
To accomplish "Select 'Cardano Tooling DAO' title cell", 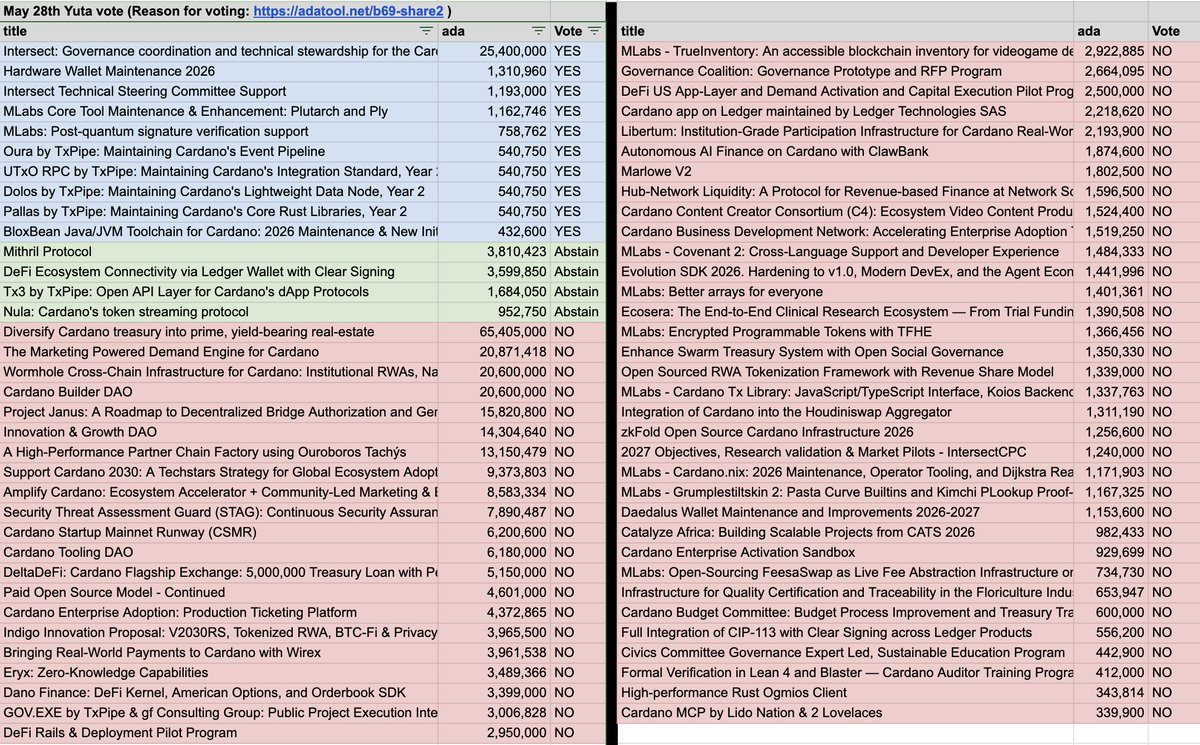I will 219,552.
